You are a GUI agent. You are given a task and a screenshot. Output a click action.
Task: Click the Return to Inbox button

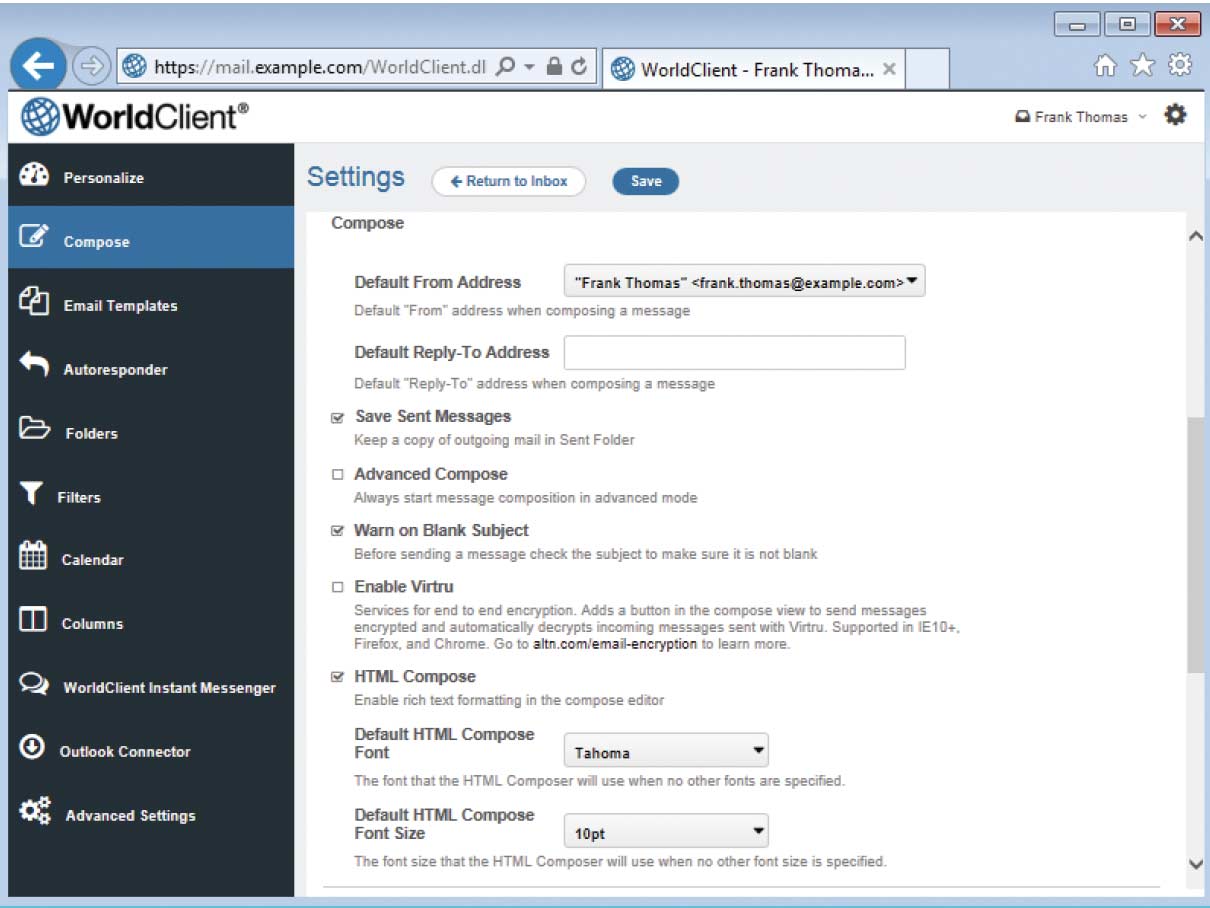pos(508,181)
